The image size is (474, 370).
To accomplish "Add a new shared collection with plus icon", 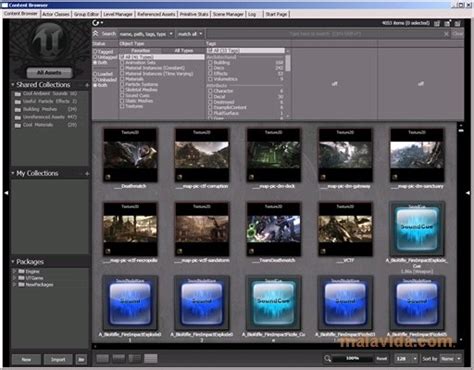I will coord(87,85).
